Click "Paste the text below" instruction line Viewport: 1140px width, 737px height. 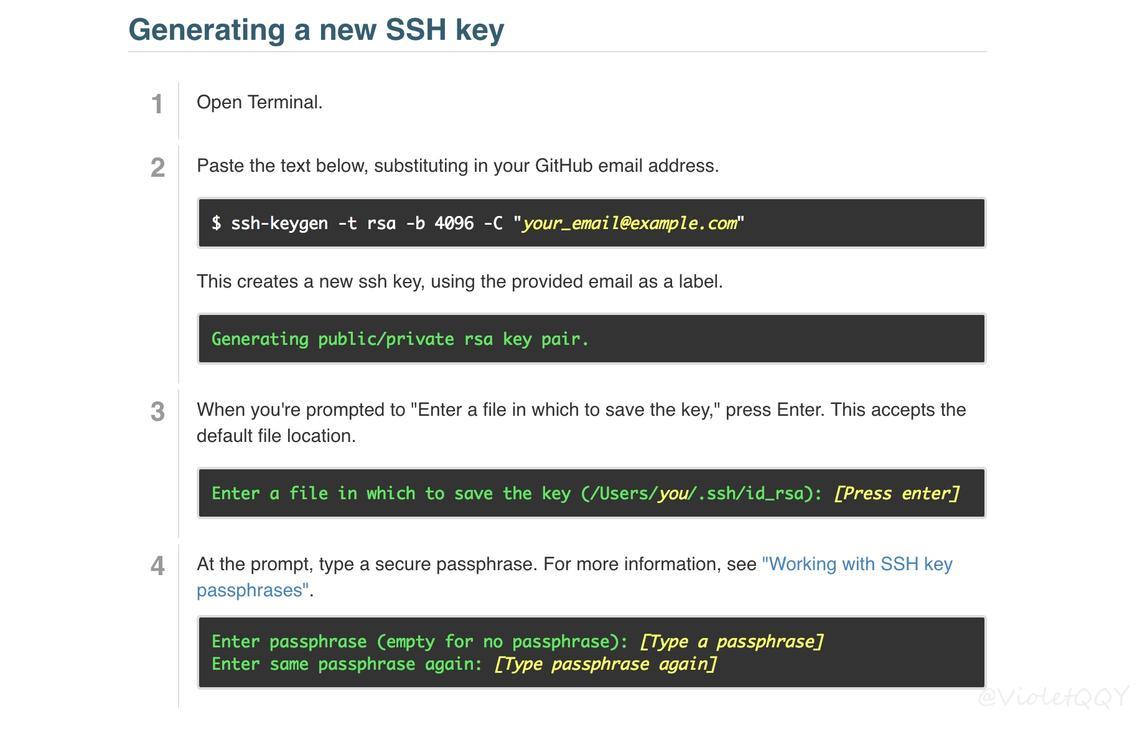coord(457,166)
